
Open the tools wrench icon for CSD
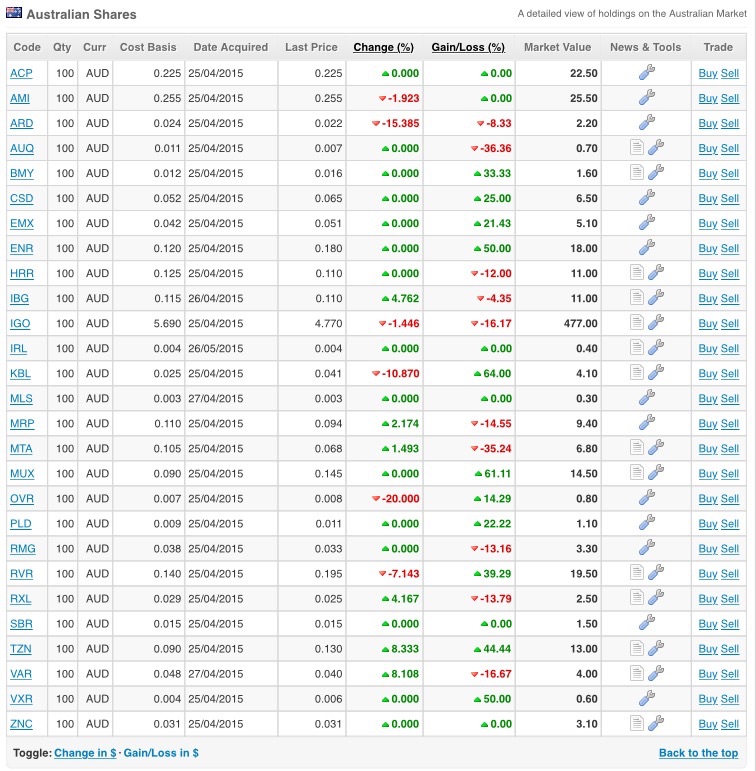[646, 197]
